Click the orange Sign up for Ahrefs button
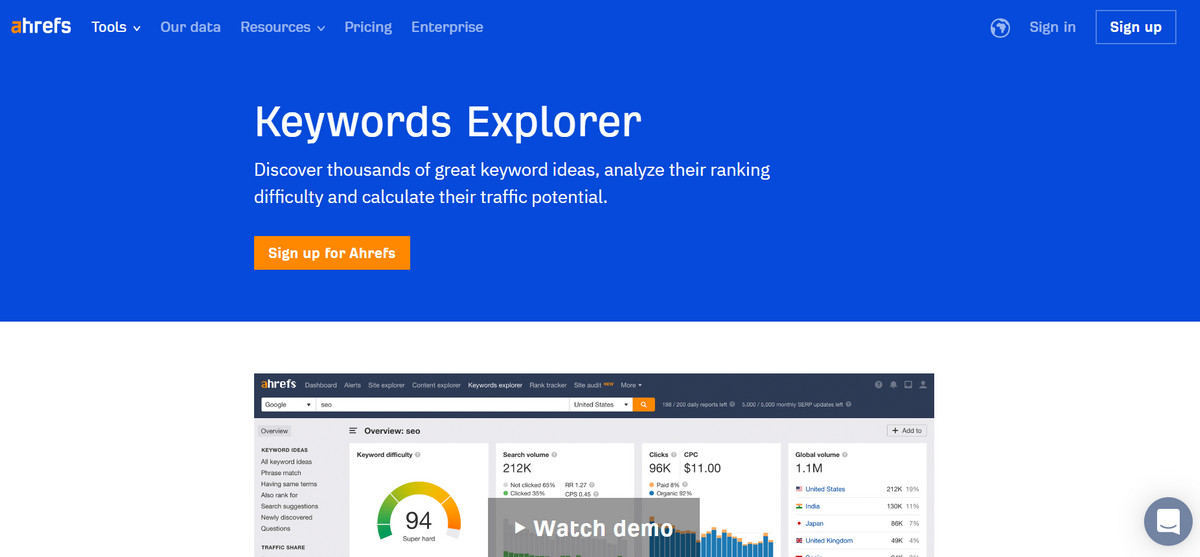The image size is (1200, 557). coord(332,253)
